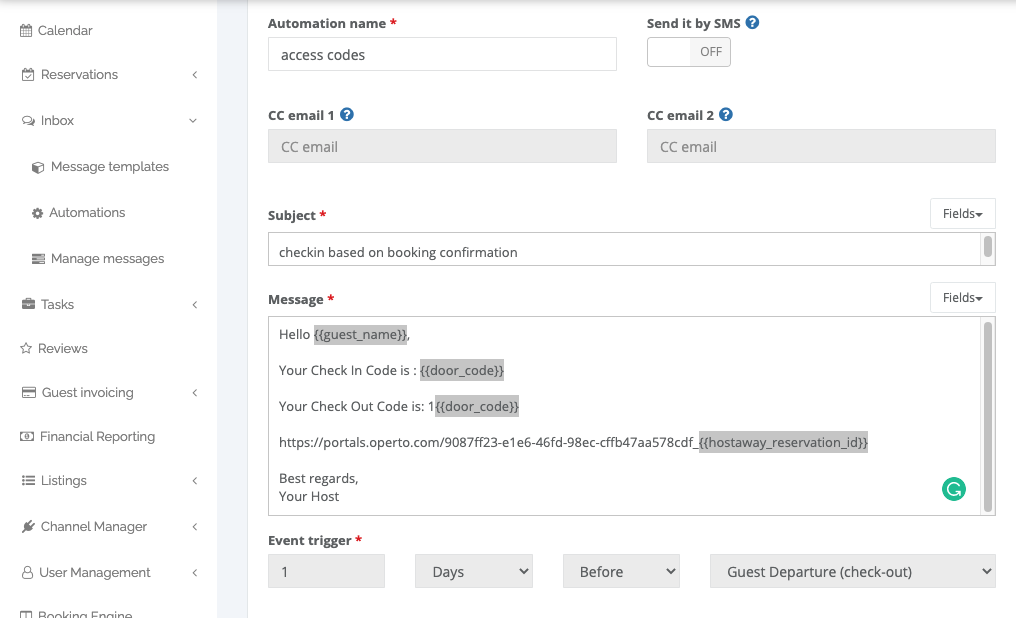Click the Grammarly icon in the message box
The image size is (1016, 618).
(954, 489)
